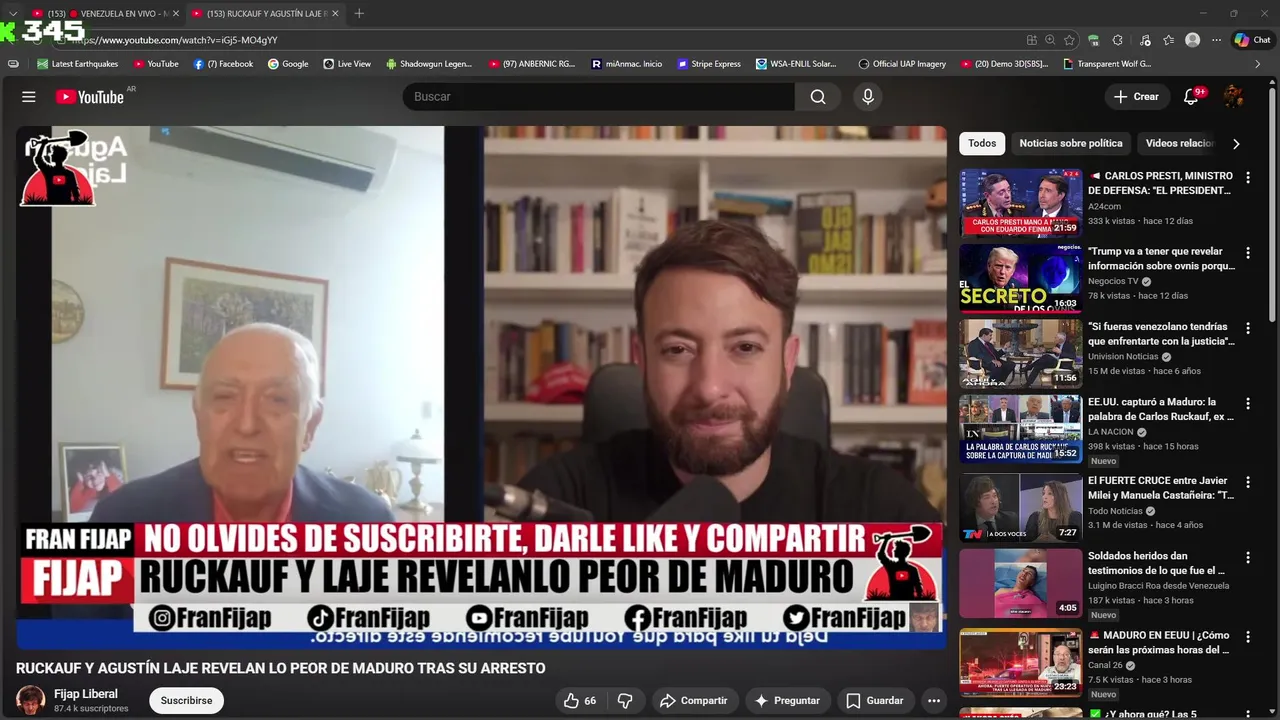This screenshot has height=720, width=1280.
Task: Open media control icon in browser toolbar
Action: [1144, 40]
